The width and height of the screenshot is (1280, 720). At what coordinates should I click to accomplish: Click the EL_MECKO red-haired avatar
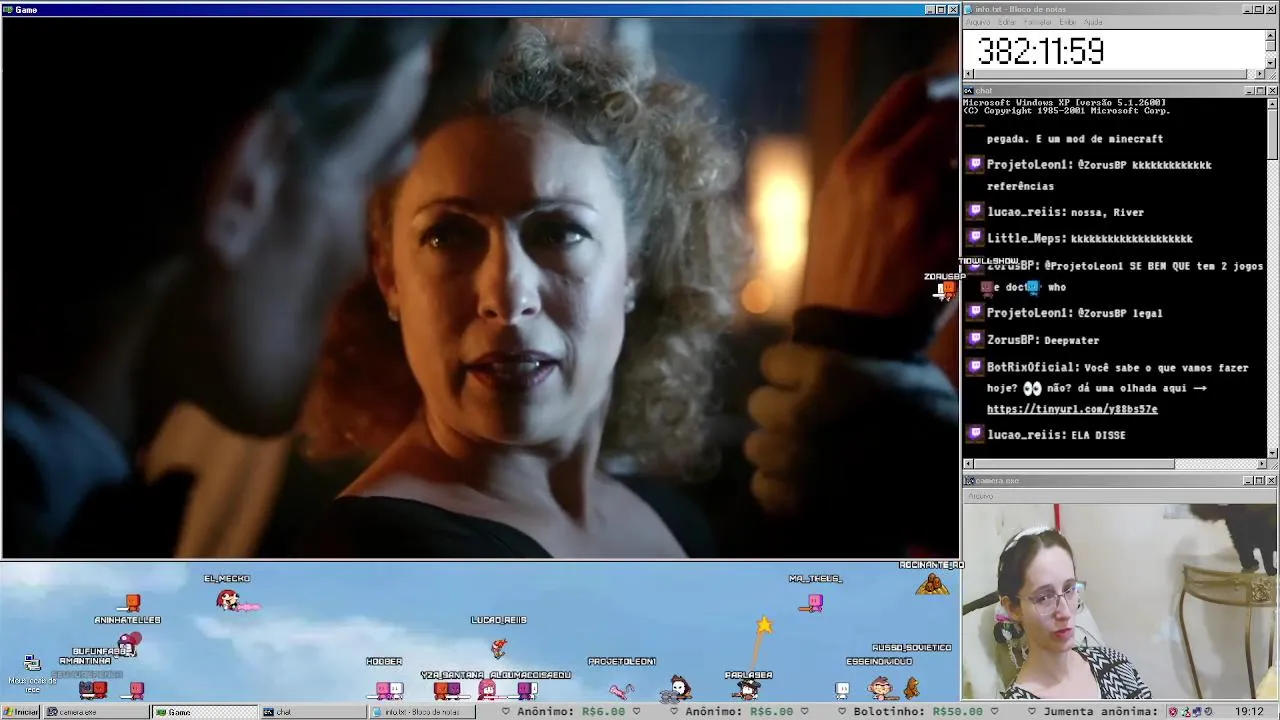[229, 599]
